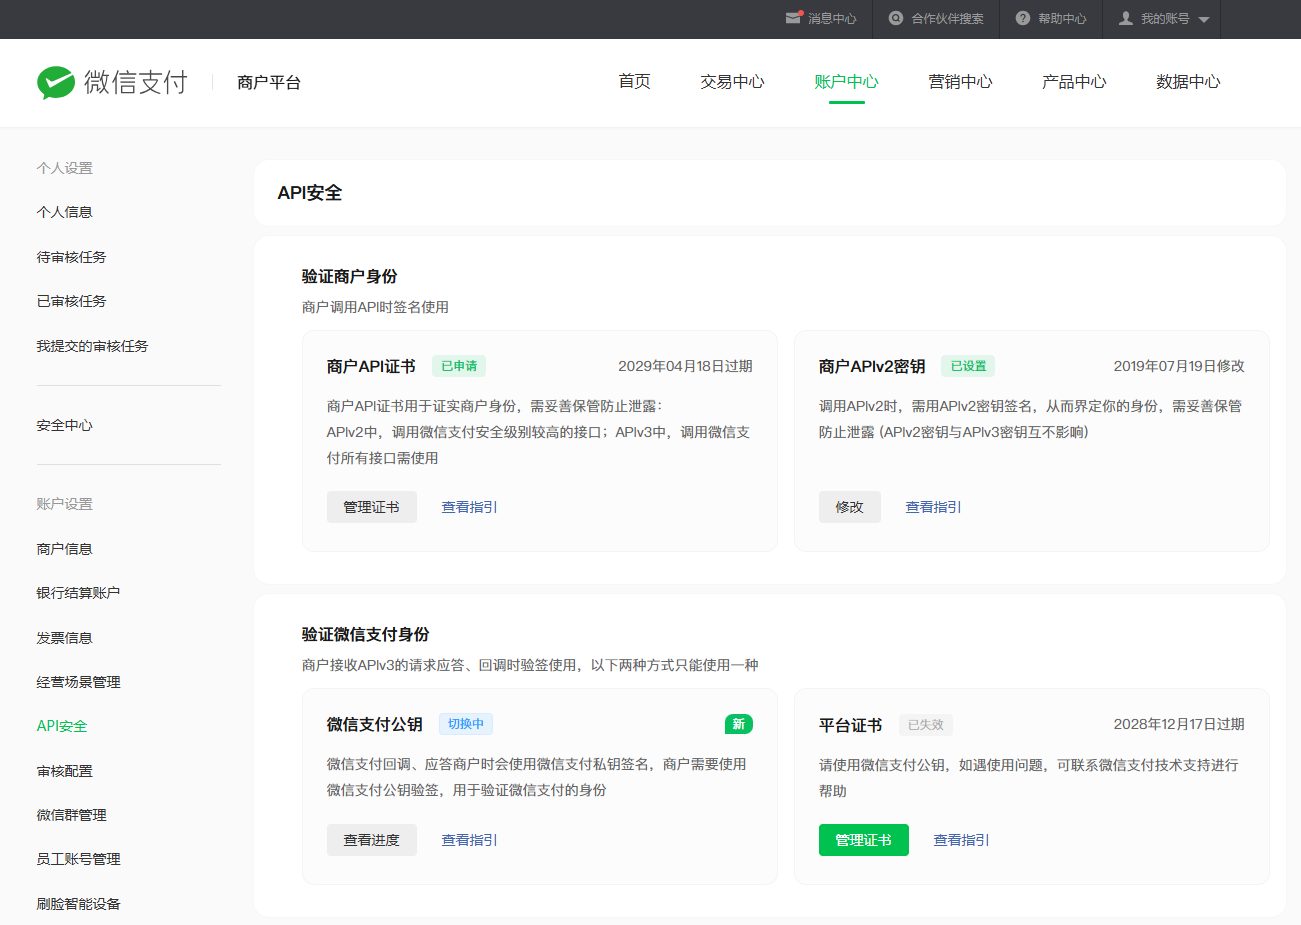1301x925 pixels.
Task: Click the 验证微信支付身份 section heading
Action: pyautogui.click(x=366, y=634)
